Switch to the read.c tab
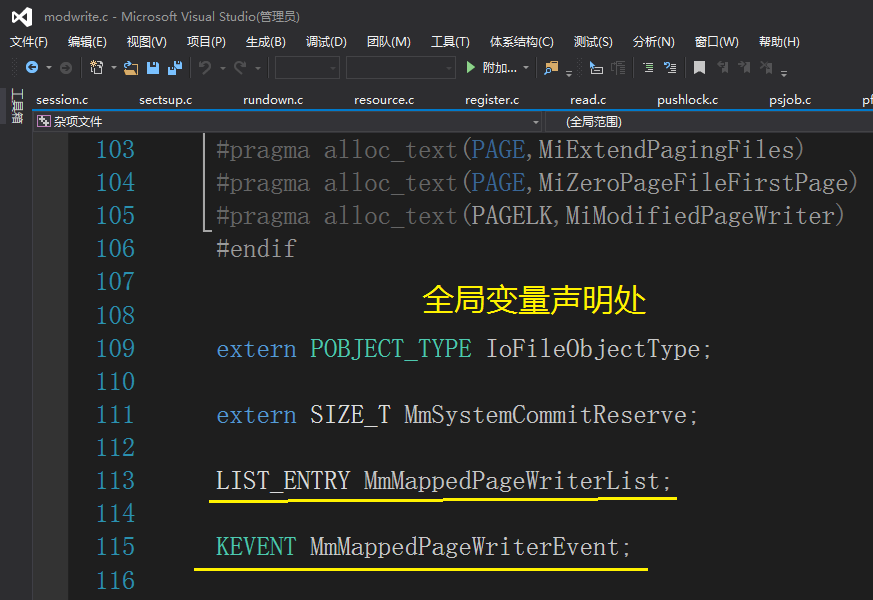The width and height of the screenshot is (873, 600). [x=588, y=100]
